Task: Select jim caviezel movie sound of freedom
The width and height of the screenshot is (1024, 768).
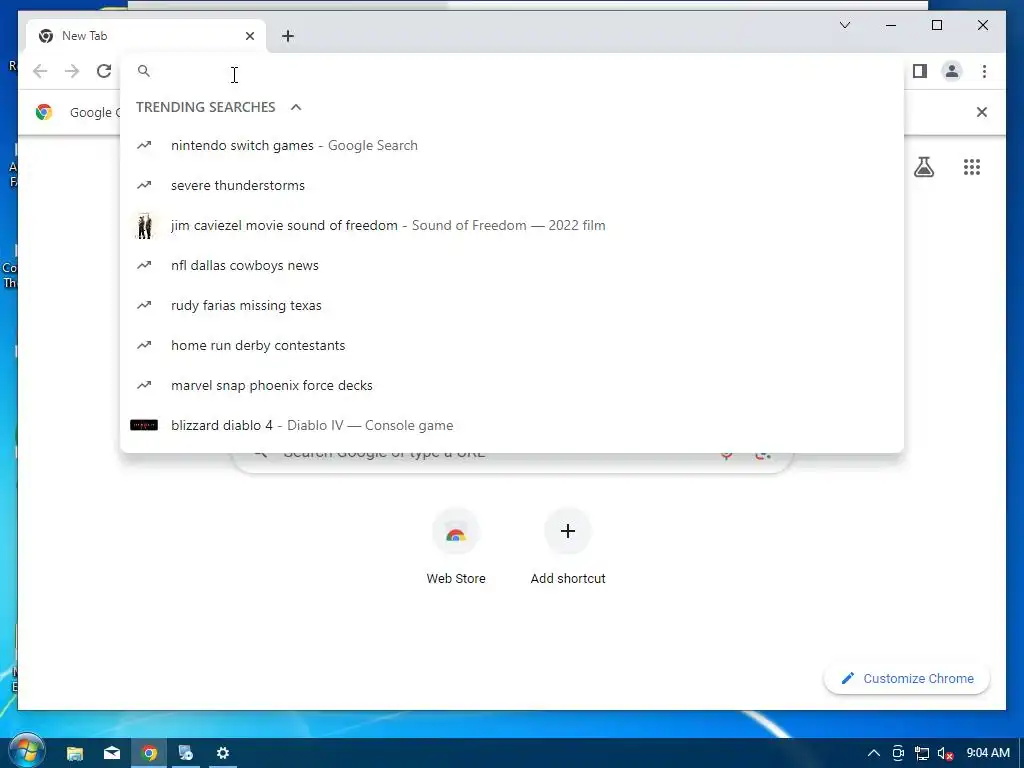Action: coord(512,225)
